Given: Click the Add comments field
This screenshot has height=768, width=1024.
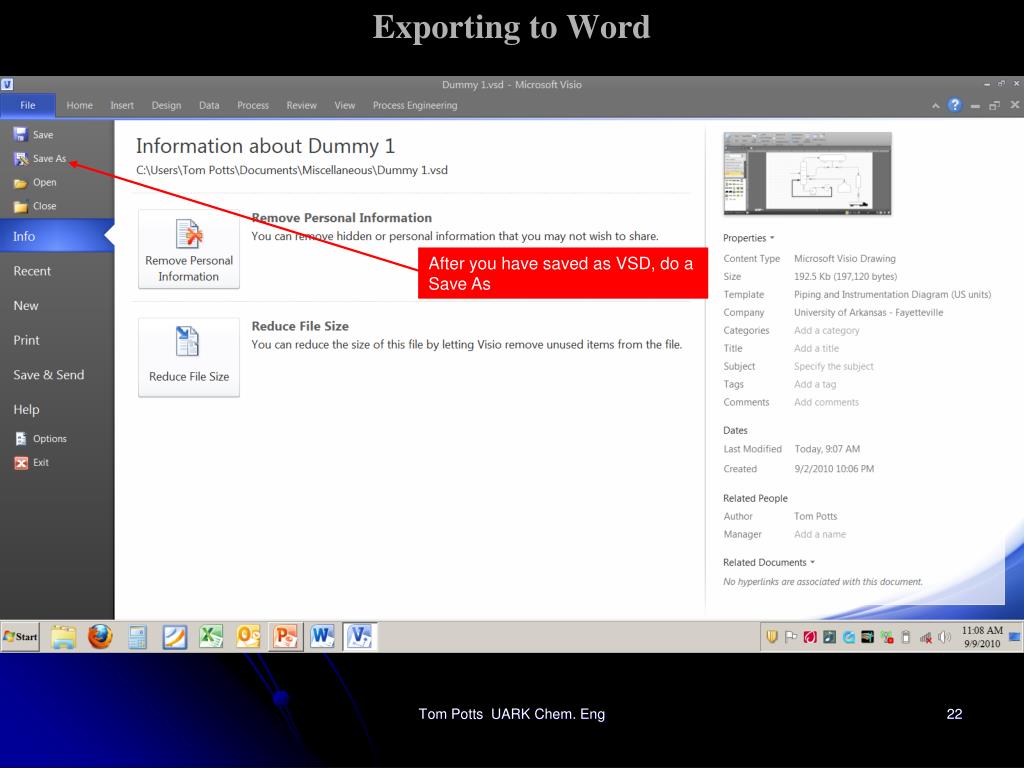Looking at the screenshot, I should 826,402.
